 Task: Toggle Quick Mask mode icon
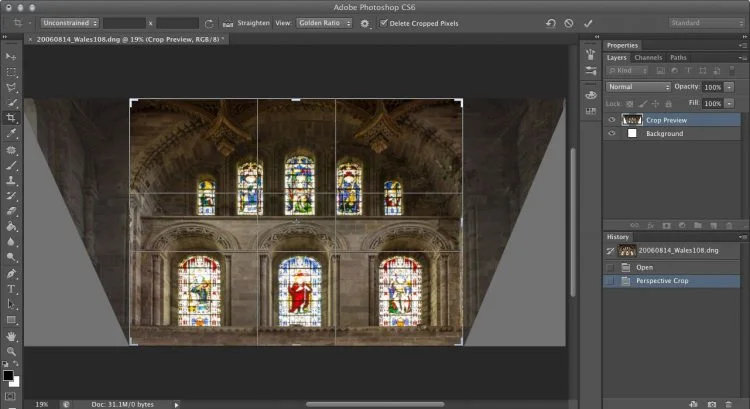pyautogui.click(x=11, y=397)
